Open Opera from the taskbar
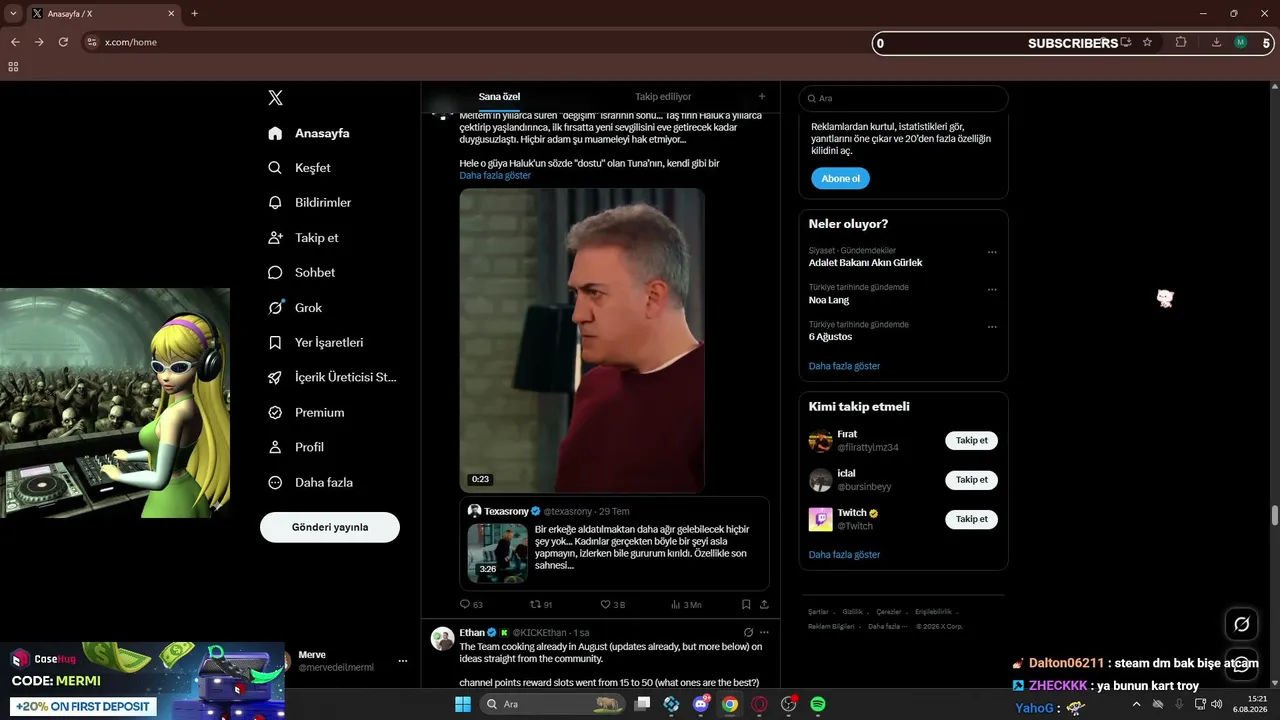This screenshot has height=720, width=1280. point(759,704)
